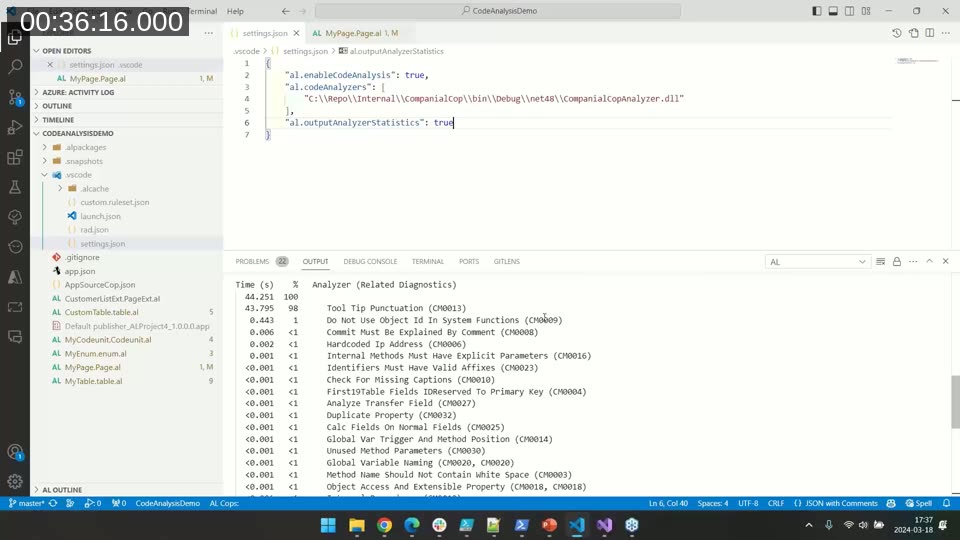This screenshot has height=540, width=960.
Task: Close the bottom panel
Action: point(945,261)
